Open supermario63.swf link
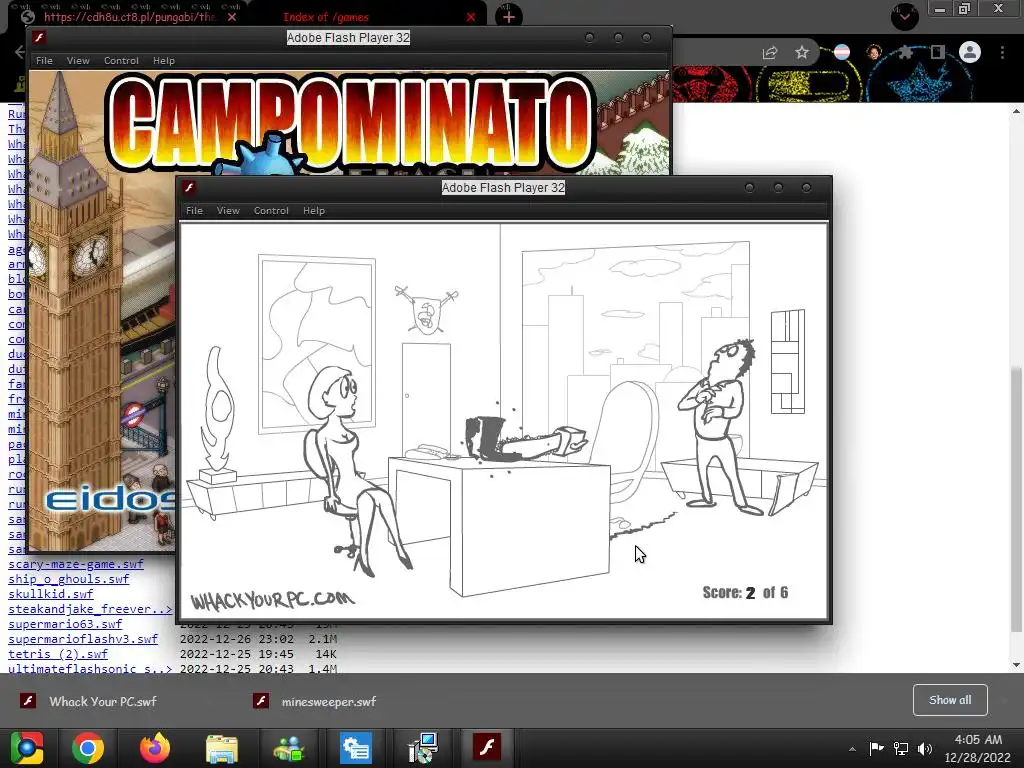This screenshot has width=1024, height=768. click(x=65, y=624)
